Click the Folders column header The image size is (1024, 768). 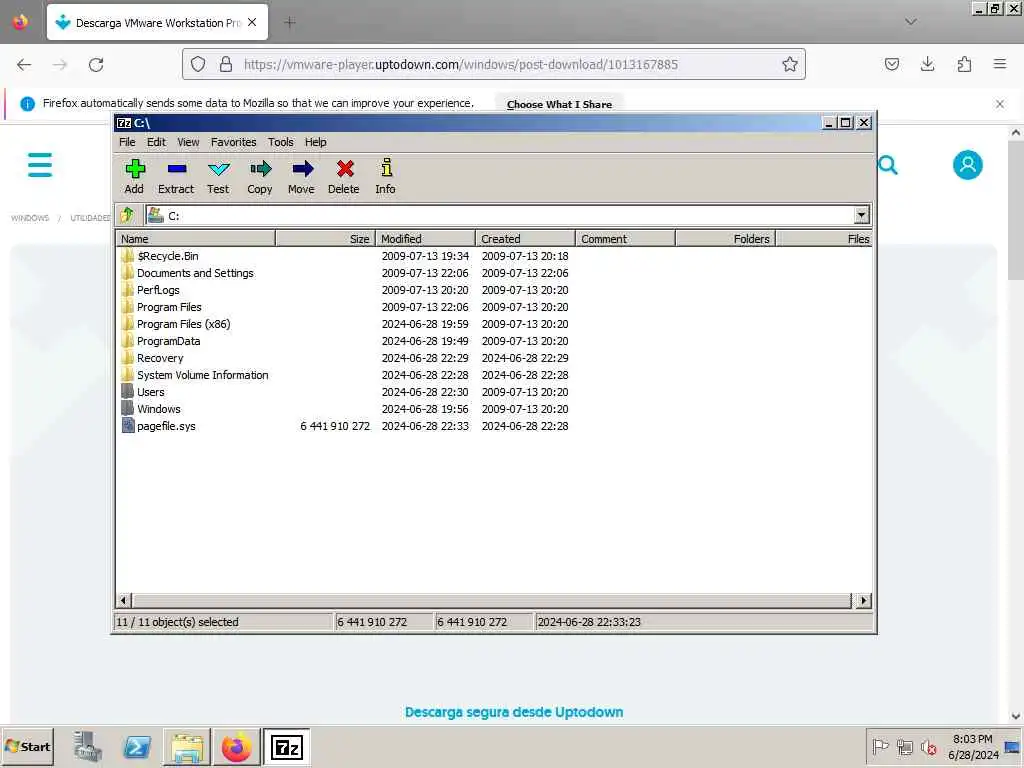[x=725, y=238]
